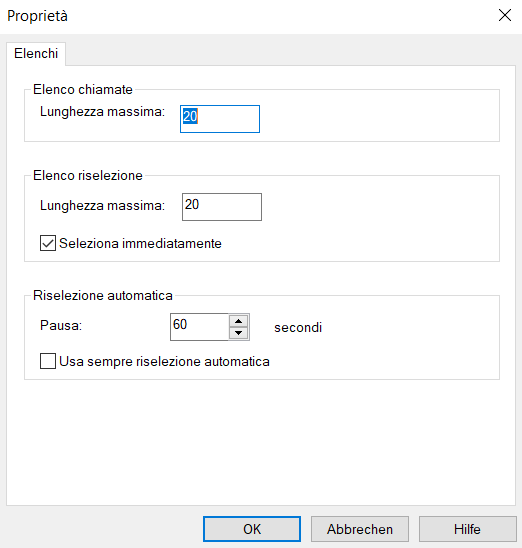Click the Usa sempre riselezione automatica label text
The height and width of the screenshot is (548, 522).
(x=164, y=361)
